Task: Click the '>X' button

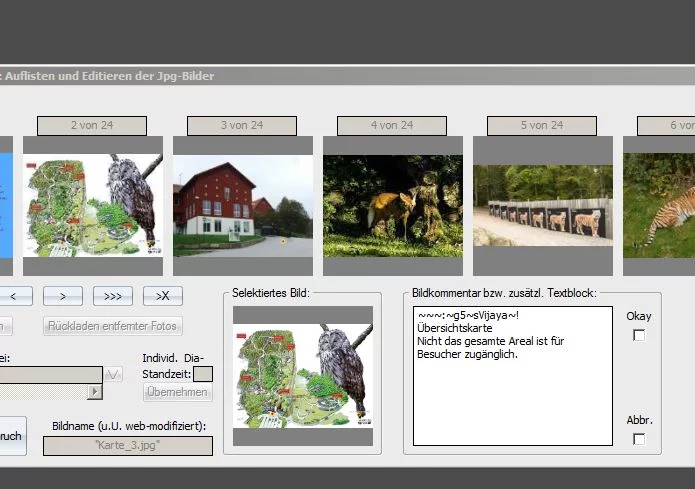Action: tap(163, 296)
